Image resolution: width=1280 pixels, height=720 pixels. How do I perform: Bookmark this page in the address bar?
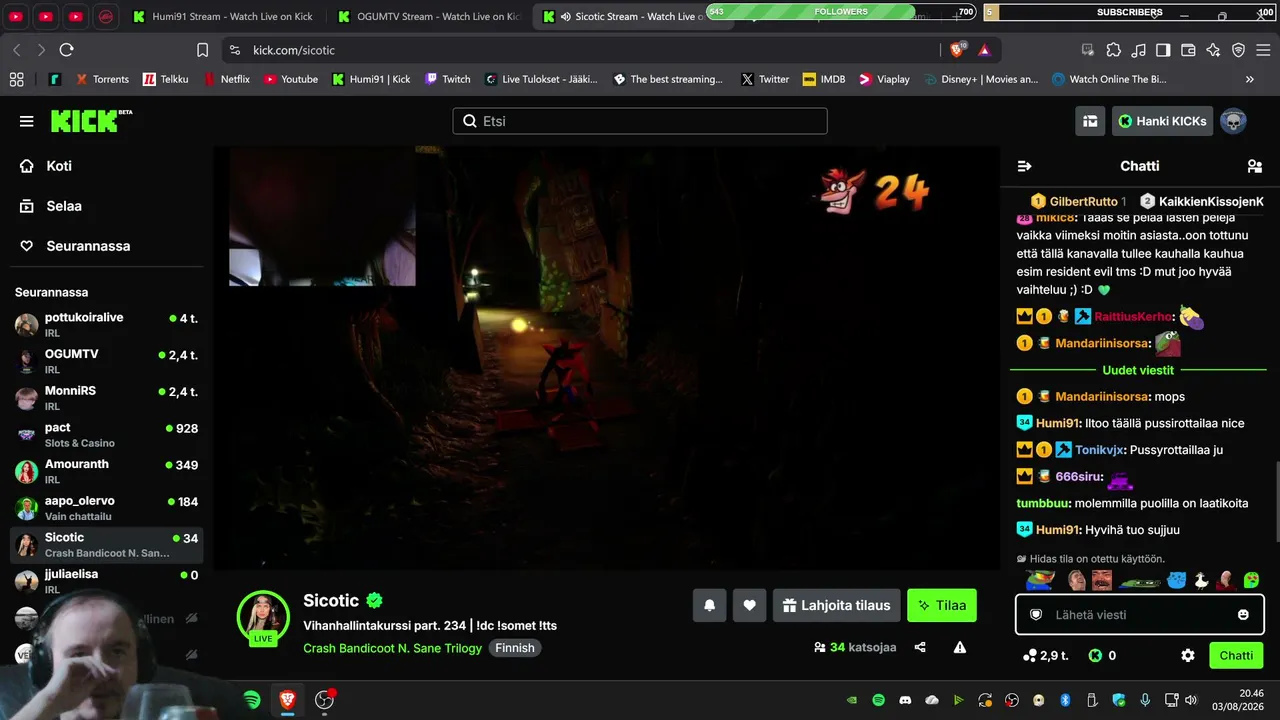pyautogui.click(x=203, y=50)
